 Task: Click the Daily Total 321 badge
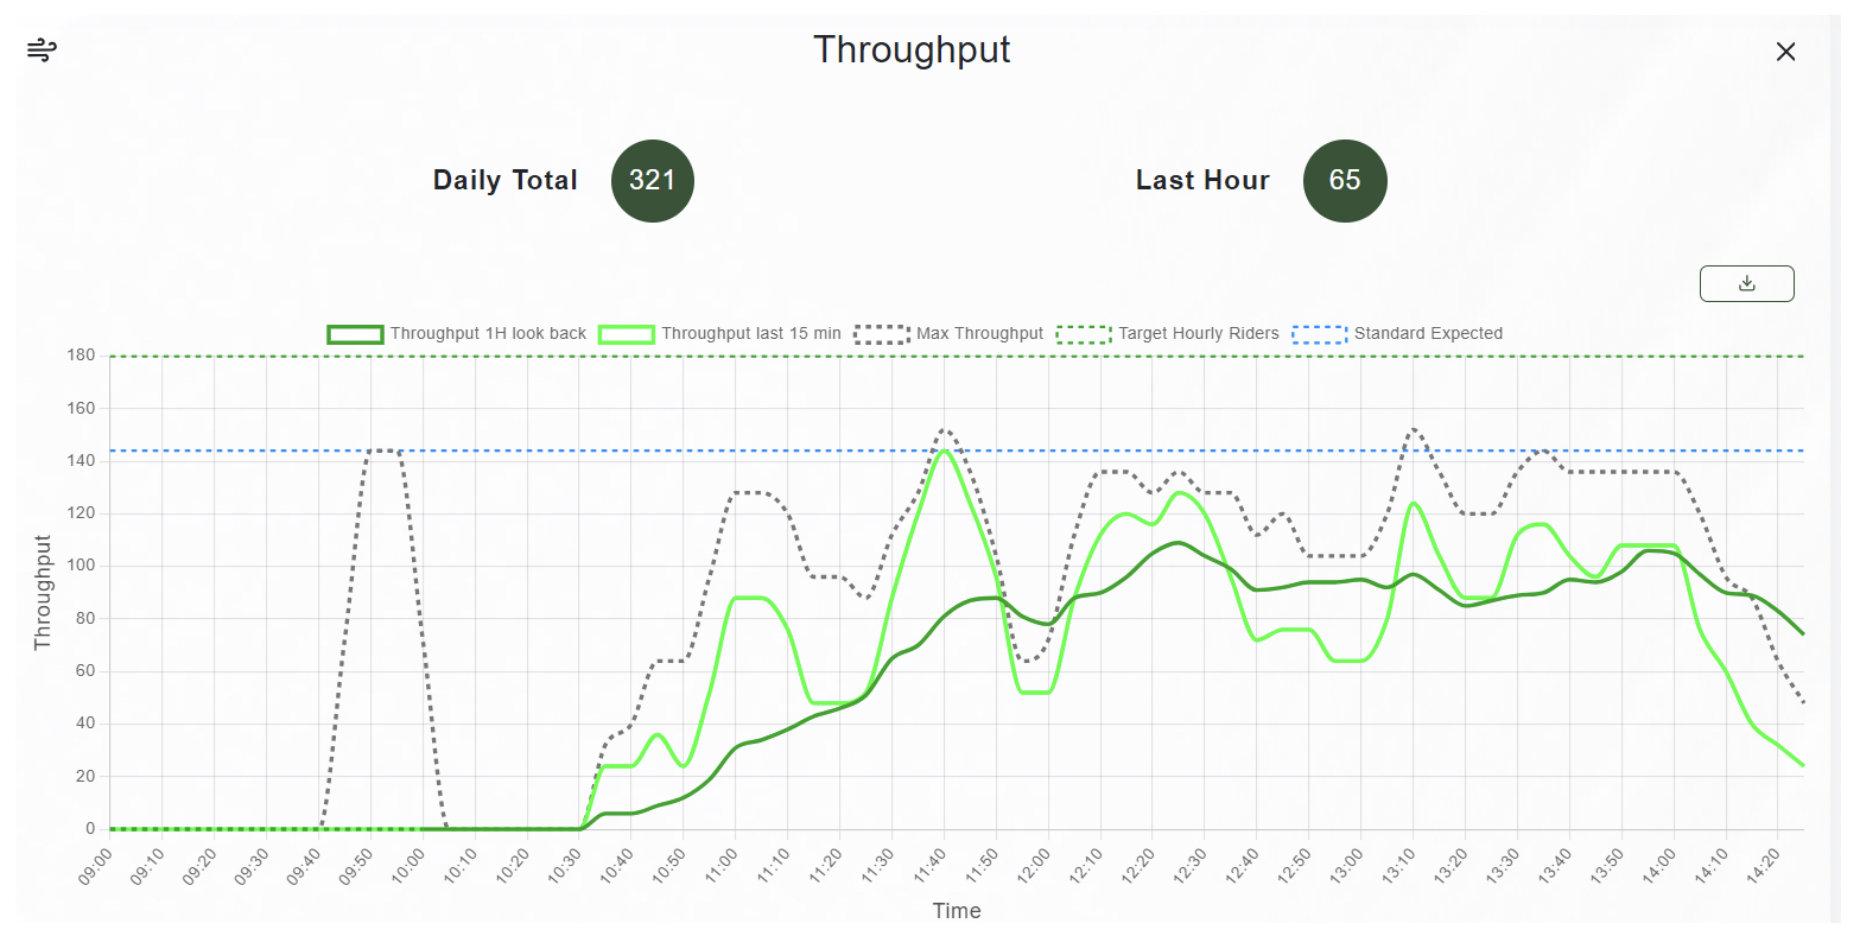coord(652,181)
